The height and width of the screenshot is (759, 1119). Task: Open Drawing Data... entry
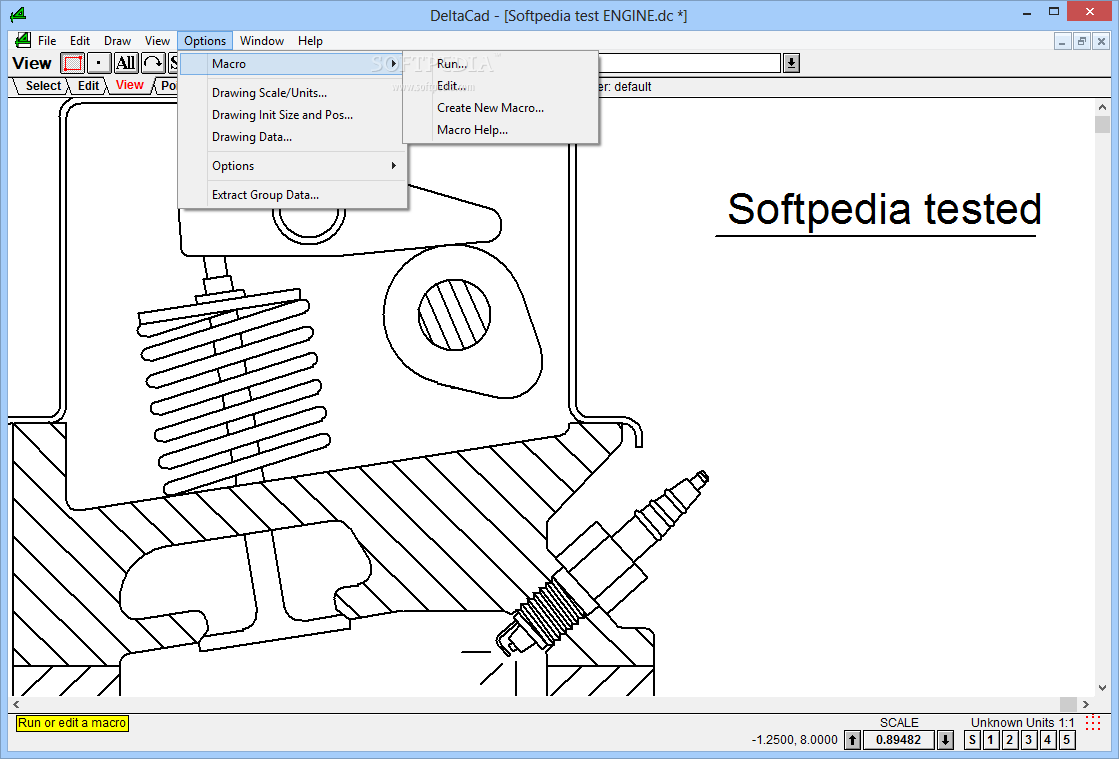pyautogui.click(x=292, y=137)
